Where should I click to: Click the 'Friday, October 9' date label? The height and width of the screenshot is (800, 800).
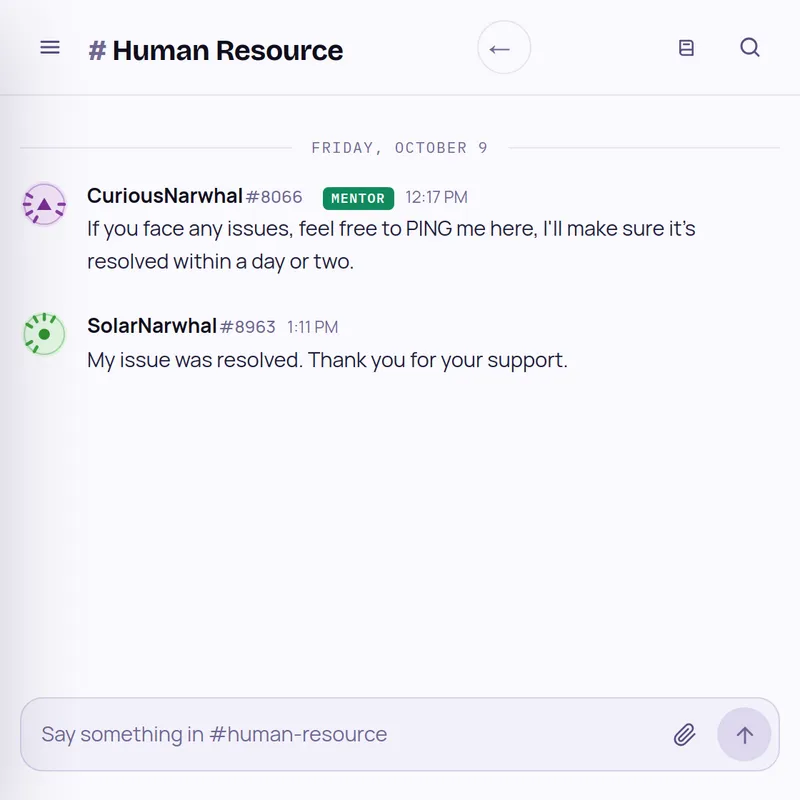tap(399, 148)
